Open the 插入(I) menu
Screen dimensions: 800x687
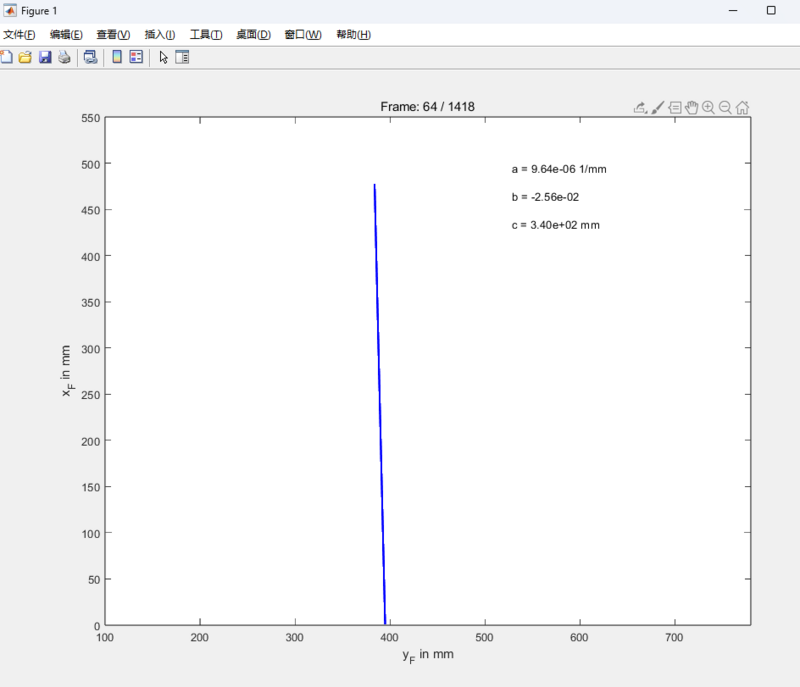coord(160,34)
